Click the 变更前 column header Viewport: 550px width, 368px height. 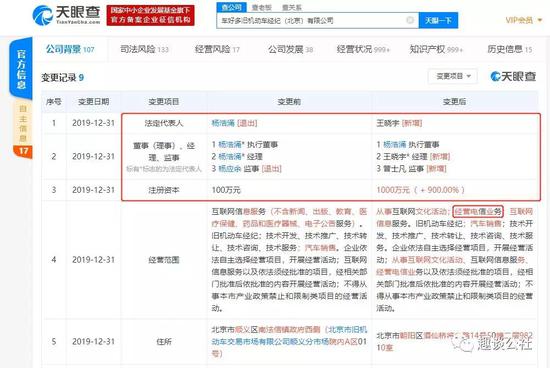pos(289,102)
